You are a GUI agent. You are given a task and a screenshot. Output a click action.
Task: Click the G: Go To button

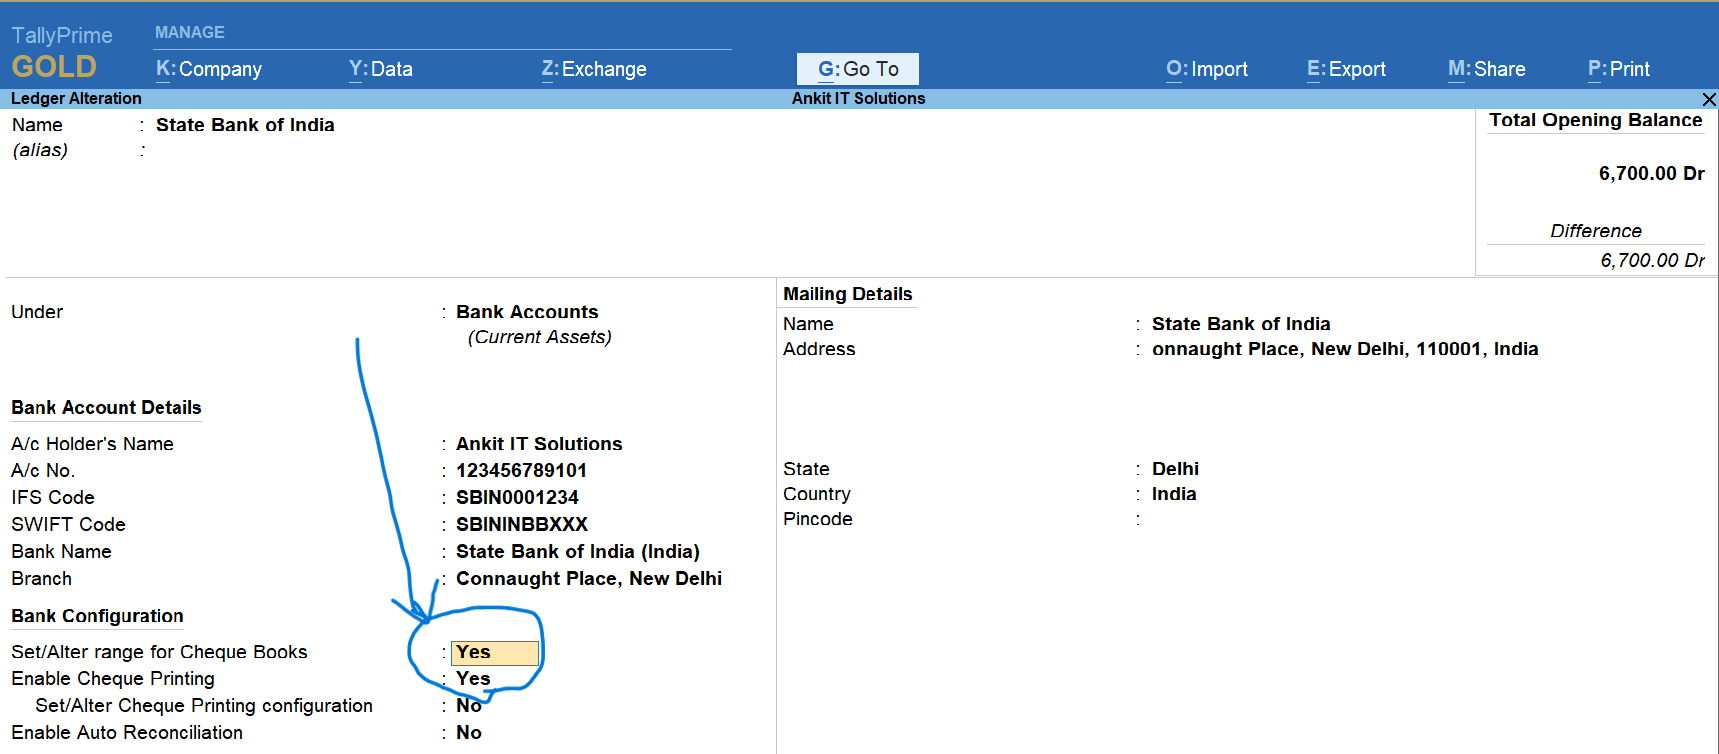pyautogui.click(x=858, y=69)
